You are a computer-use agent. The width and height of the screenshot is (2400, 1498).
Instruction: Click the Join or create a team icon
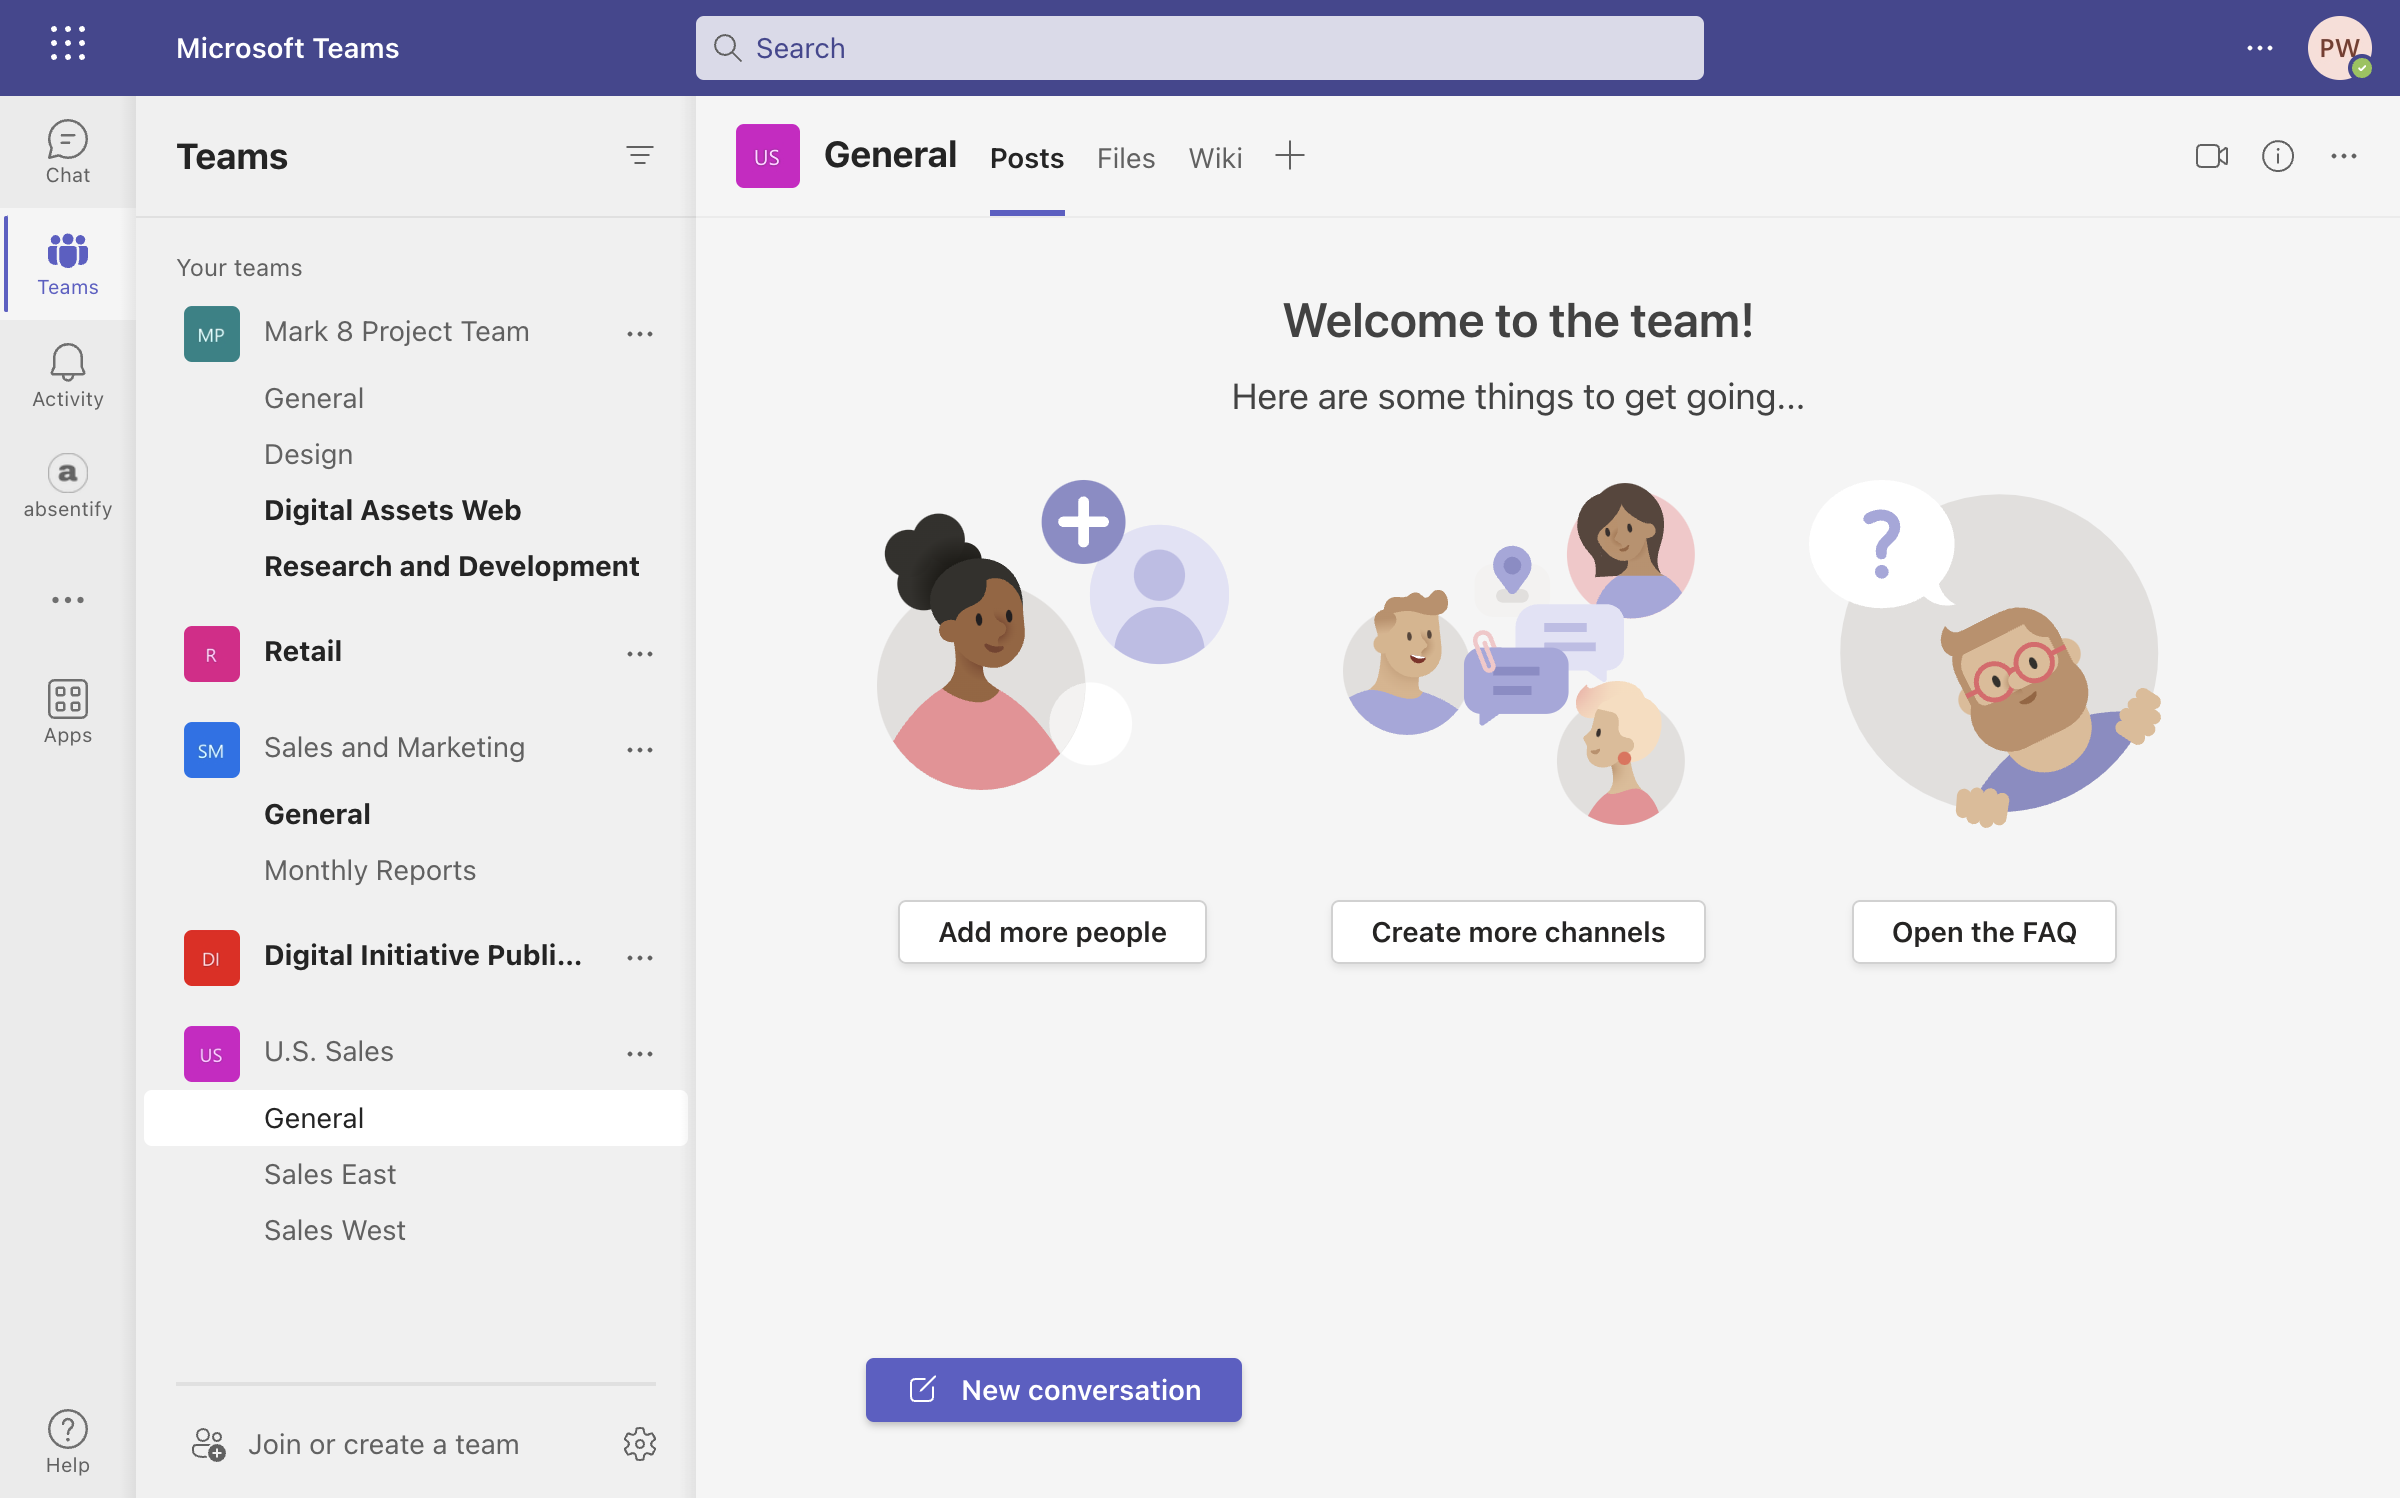click(x=208, y=1444)
